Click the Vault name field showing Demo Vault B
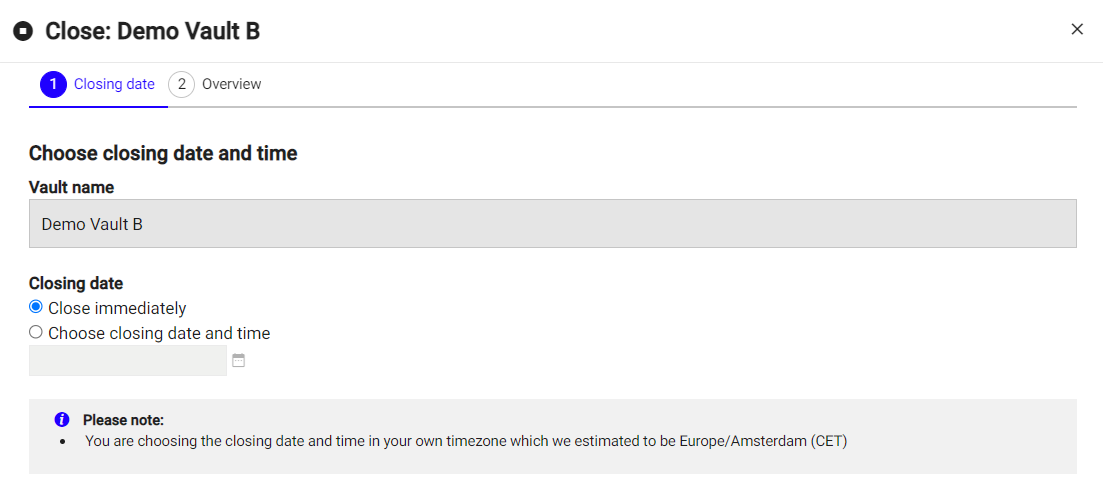 coord(552,224)
